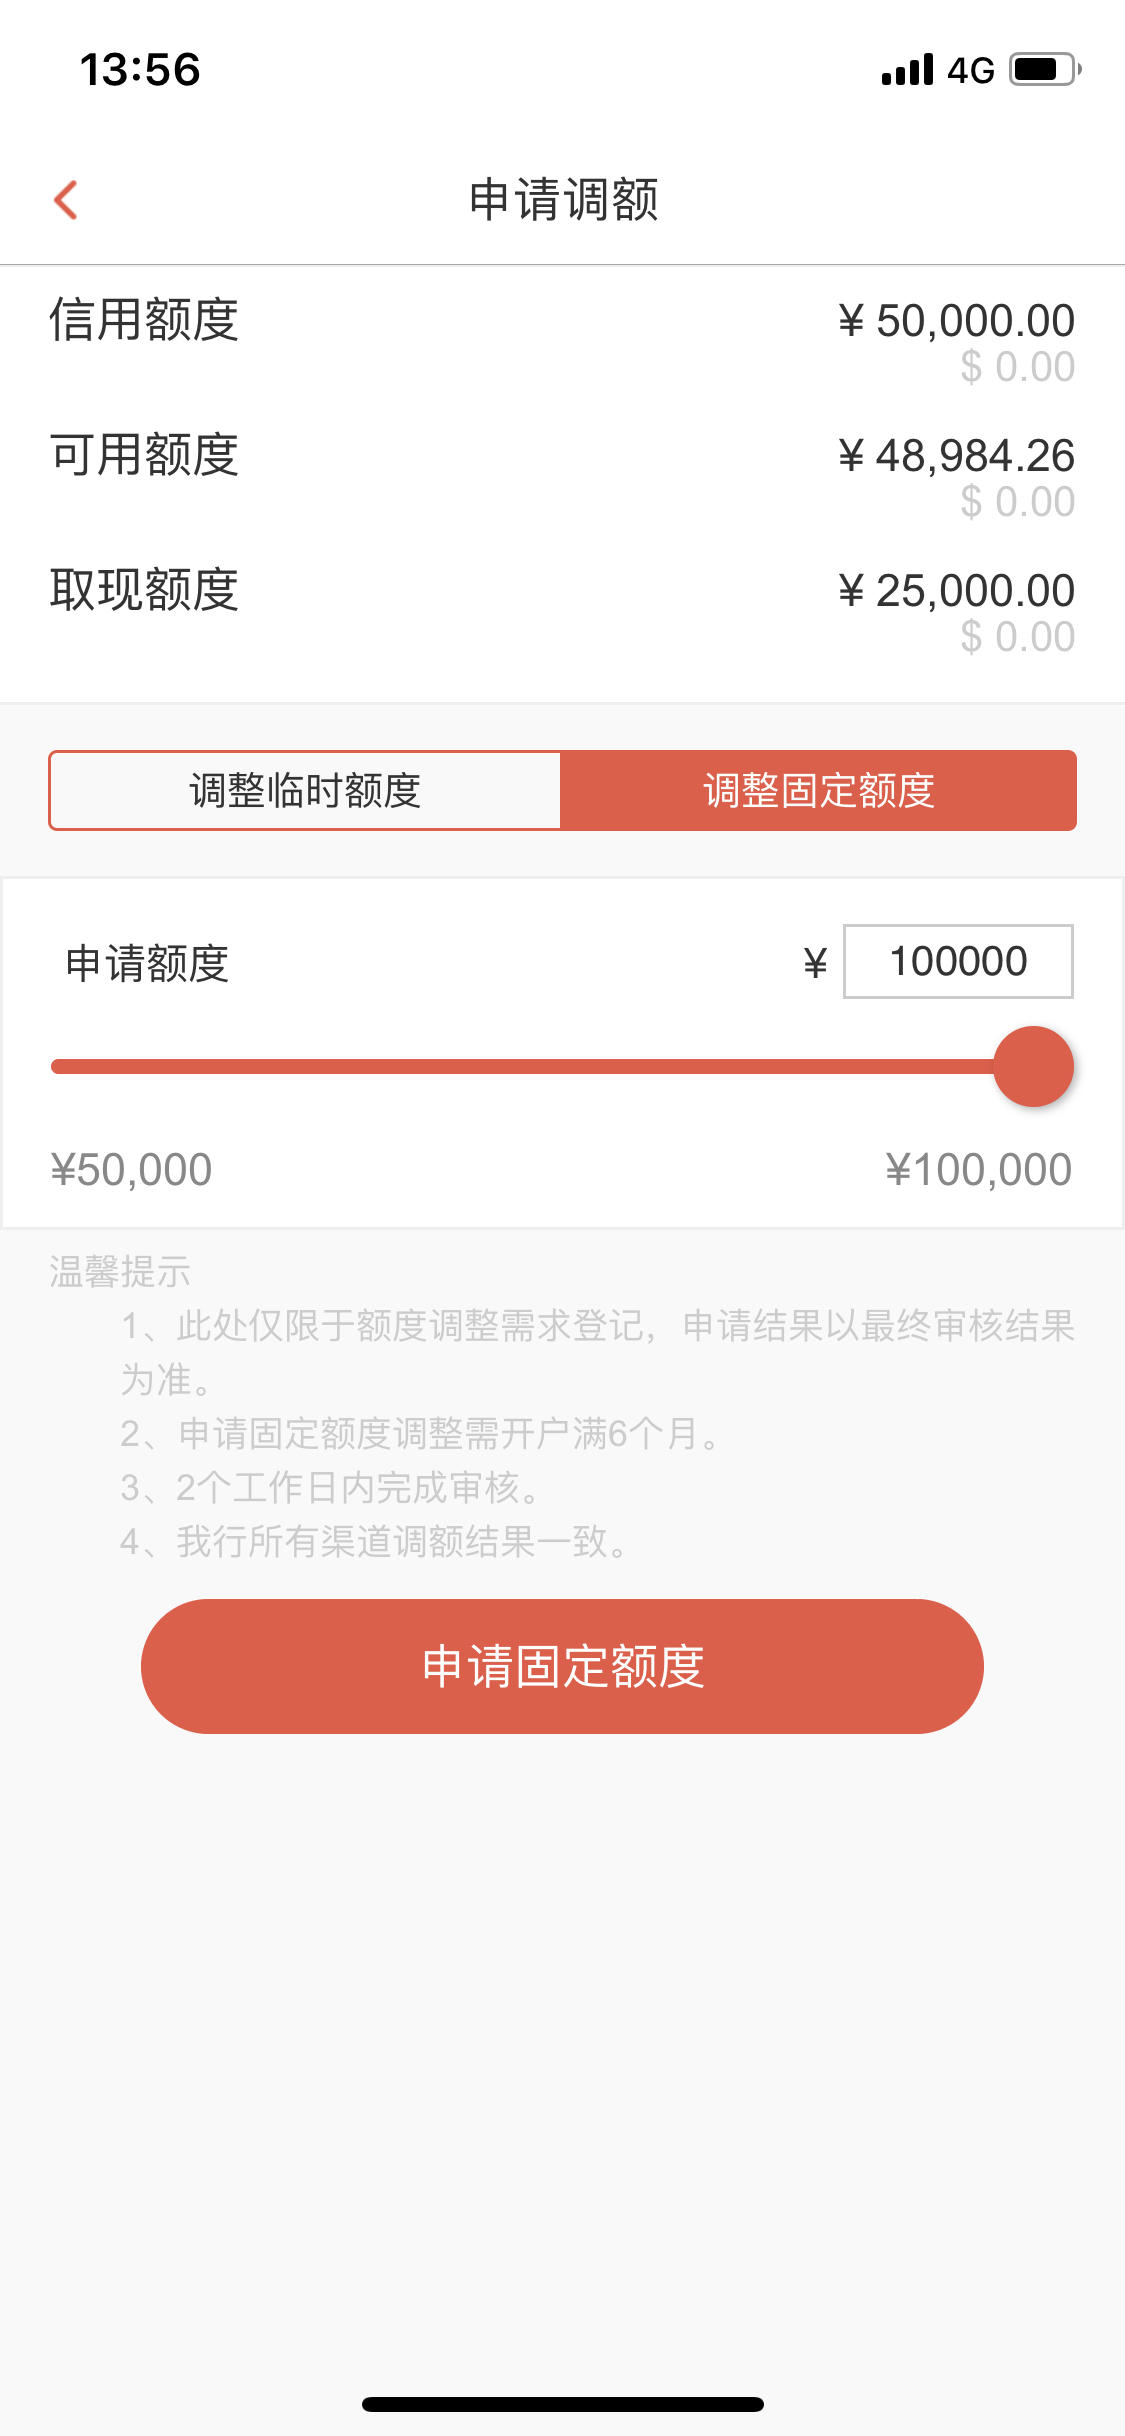Screen dimensions: 1125x2436
Task: Focus the 100000 amount input field
Action: [x=958, y=961]
